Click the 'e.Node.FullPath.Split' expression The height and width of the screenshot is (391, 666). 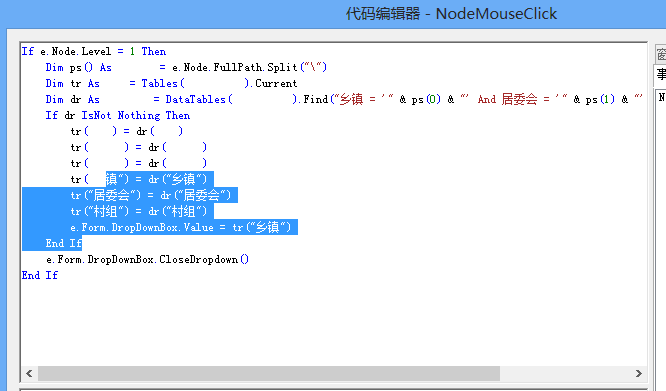[x=234, y=68]
